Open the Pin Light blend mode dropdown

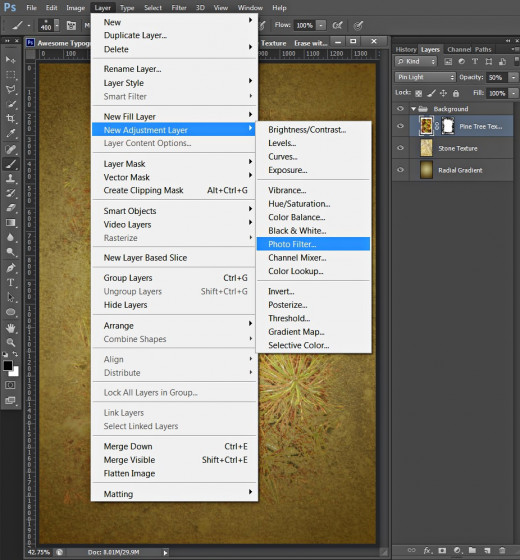[x=425, y=77]
